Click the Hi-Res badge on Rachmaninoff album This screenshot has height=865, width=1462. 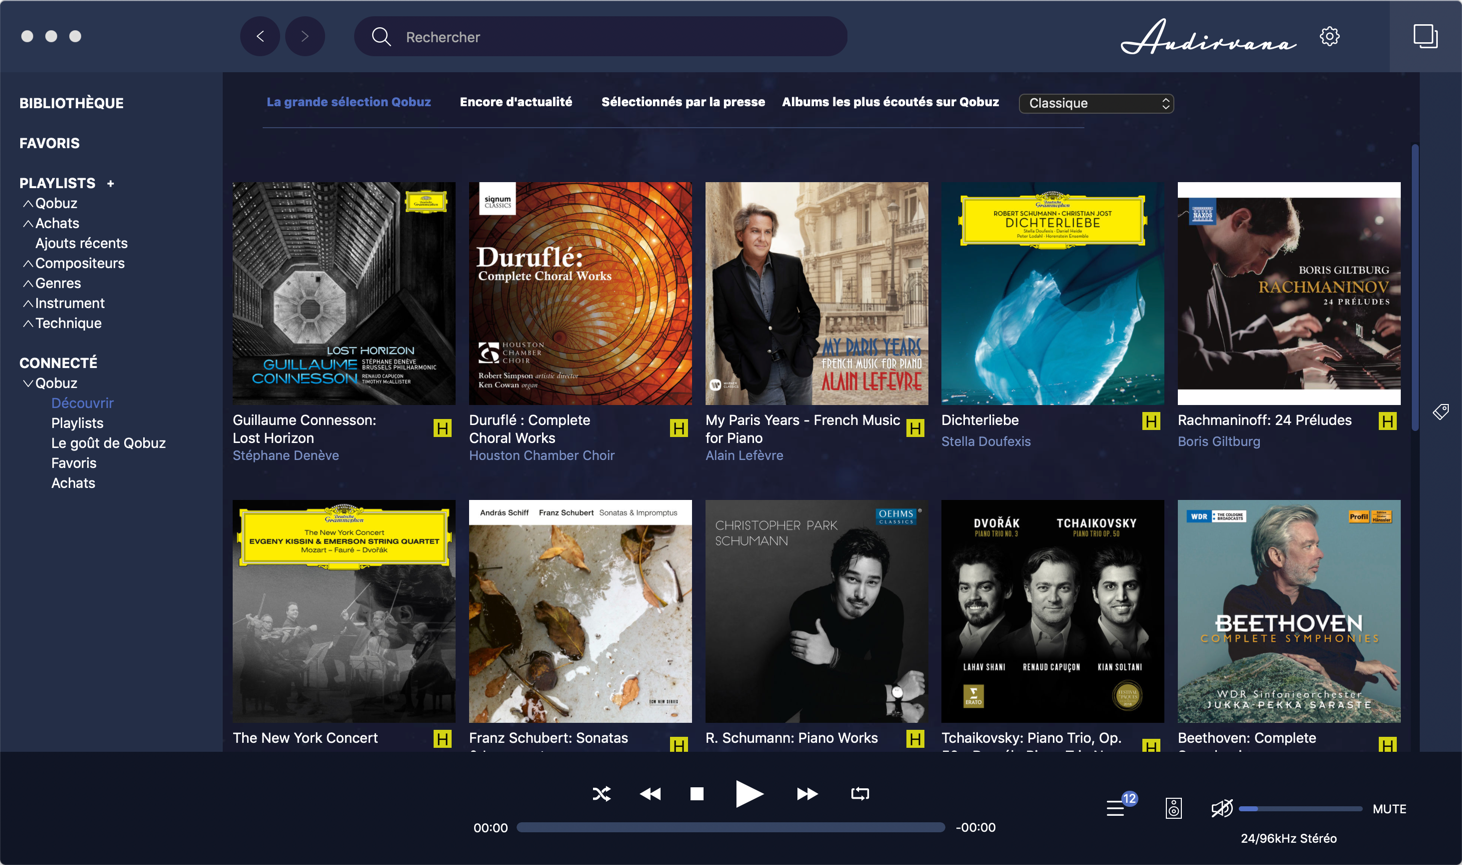(1387, 421)
